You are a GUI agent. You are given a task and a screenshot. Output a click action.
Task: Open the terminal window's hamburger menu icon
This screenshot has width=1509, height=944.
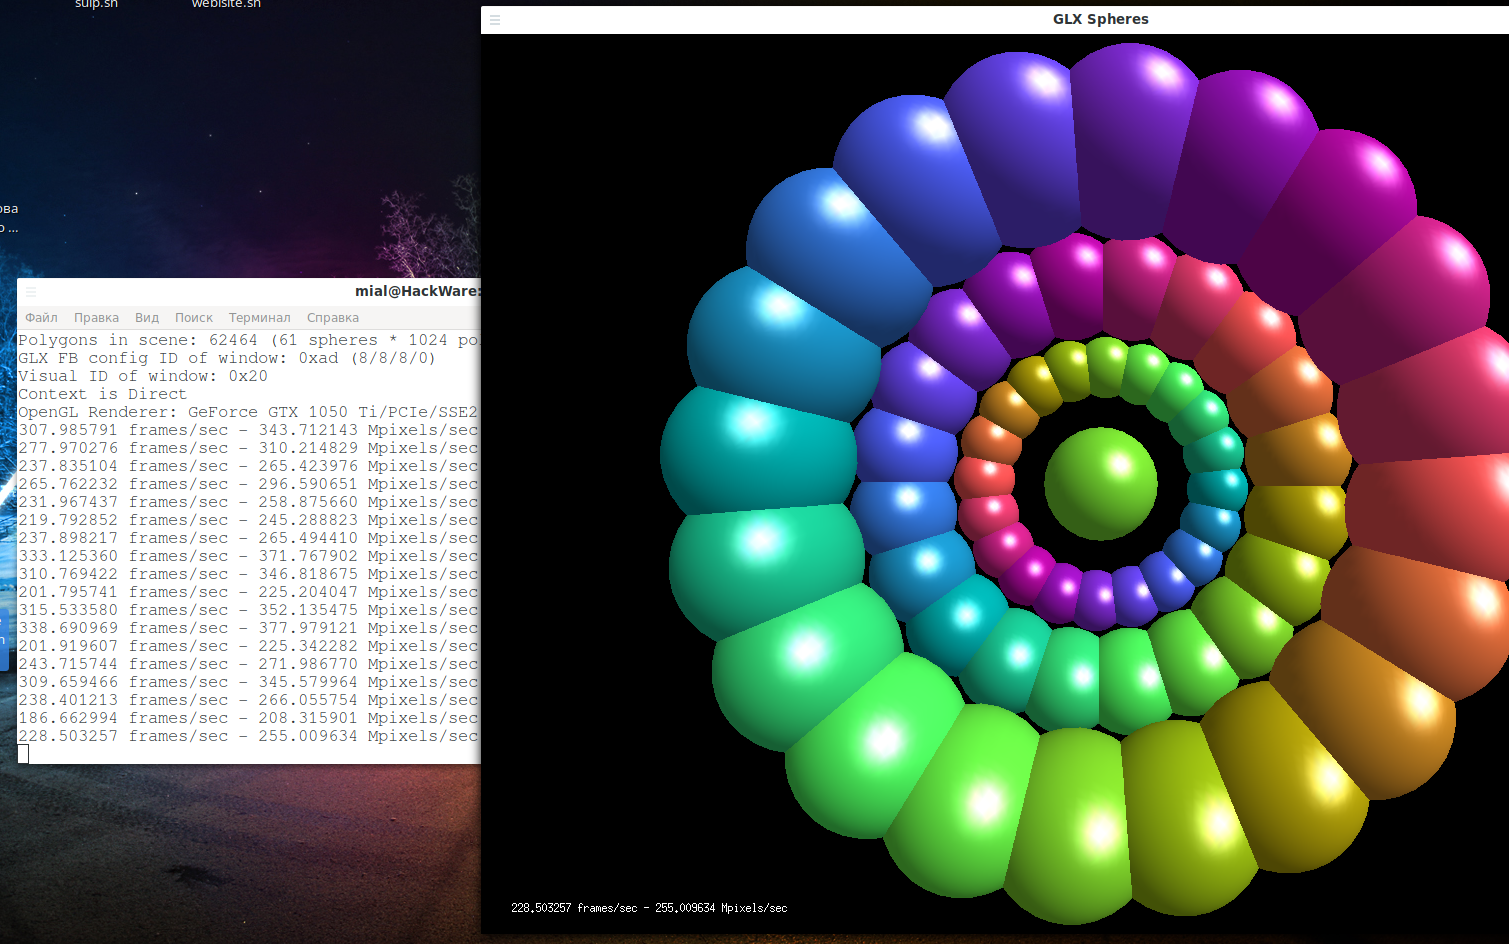31,292
